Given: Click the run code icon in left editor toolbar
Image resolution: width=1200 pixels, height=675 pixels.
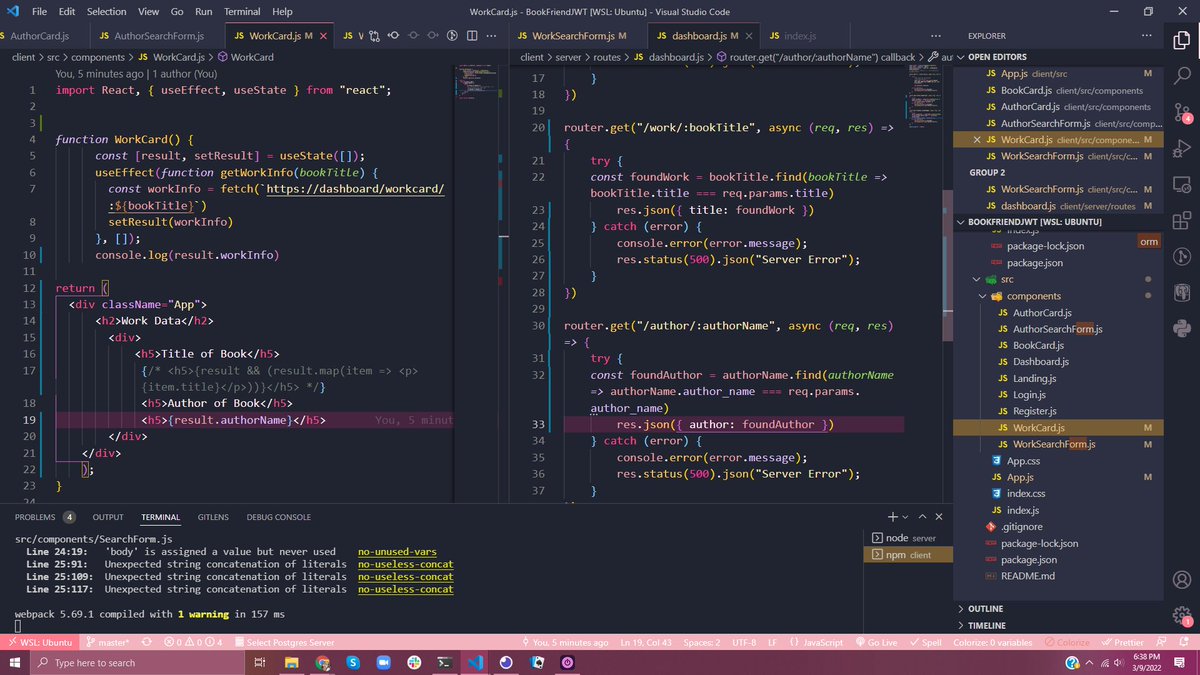Looking at the screenshot, I should [x=452, y=36].
